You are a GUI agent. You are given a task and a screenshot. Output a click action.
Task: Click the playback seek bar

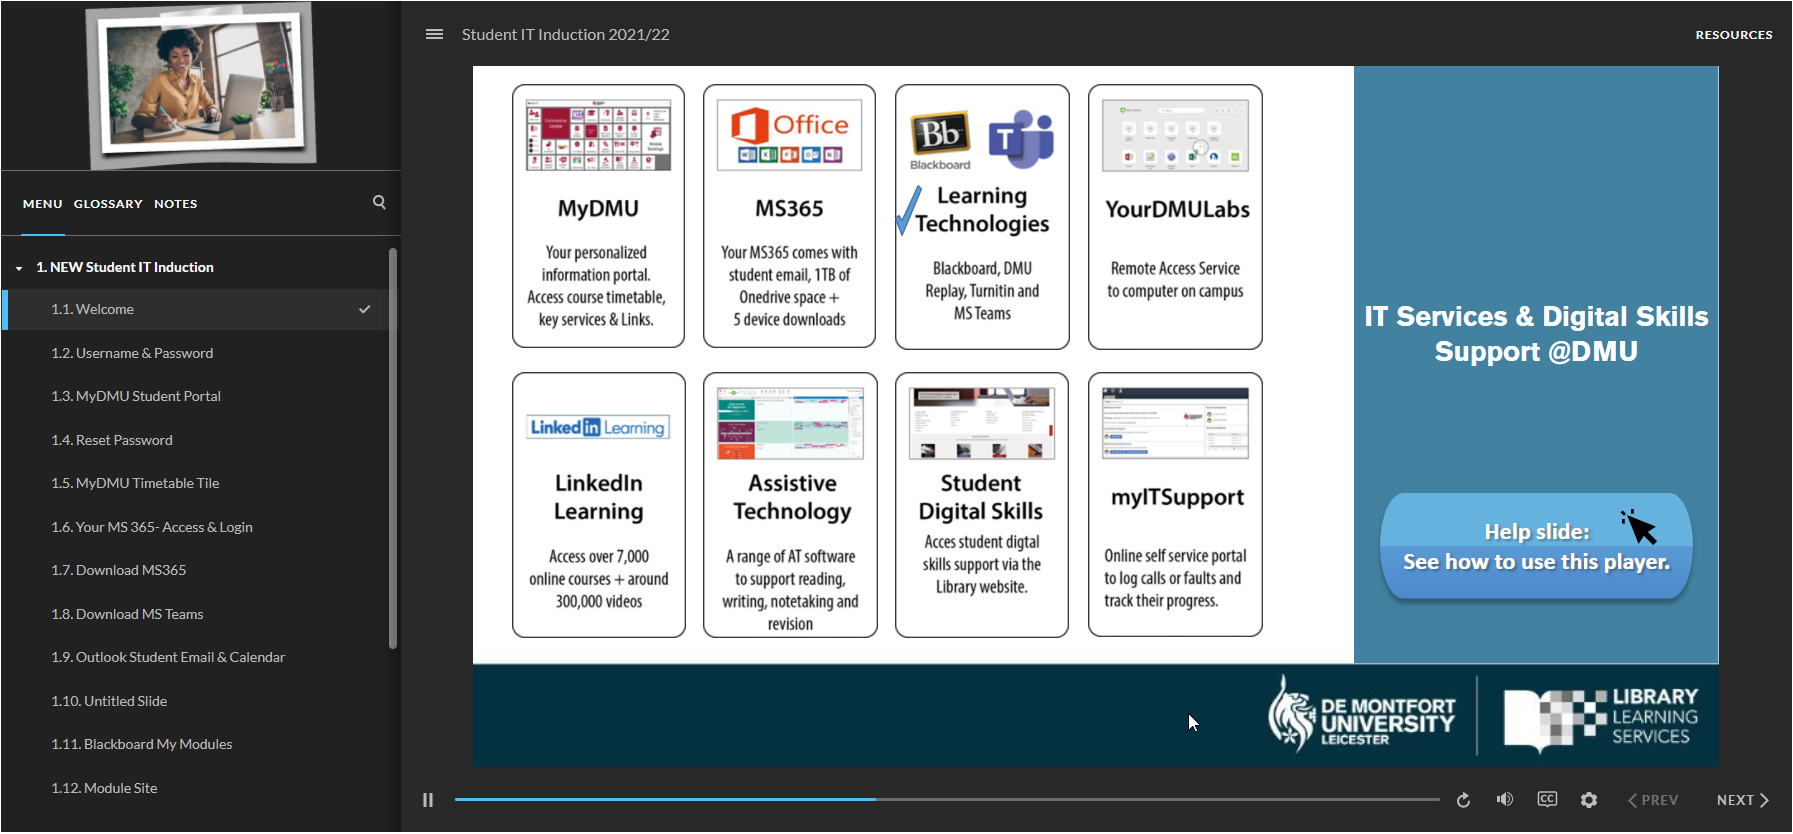(947, 800)
